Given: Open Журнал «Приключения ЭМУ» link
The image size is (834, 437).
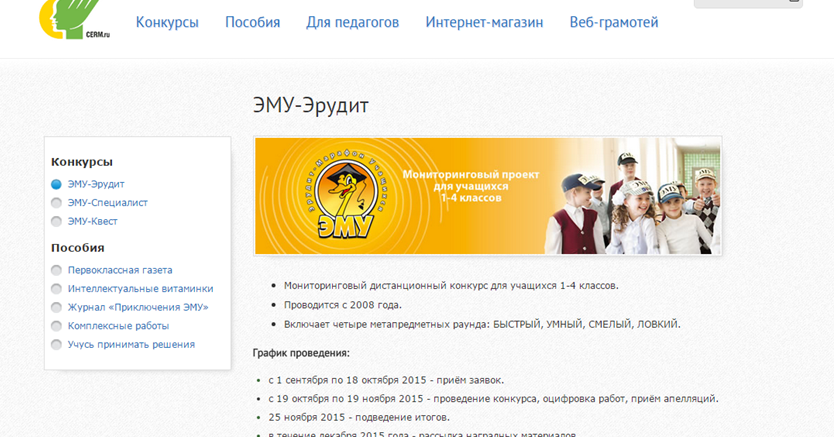Looking at the screenshot, I should (x=138, y=308).
